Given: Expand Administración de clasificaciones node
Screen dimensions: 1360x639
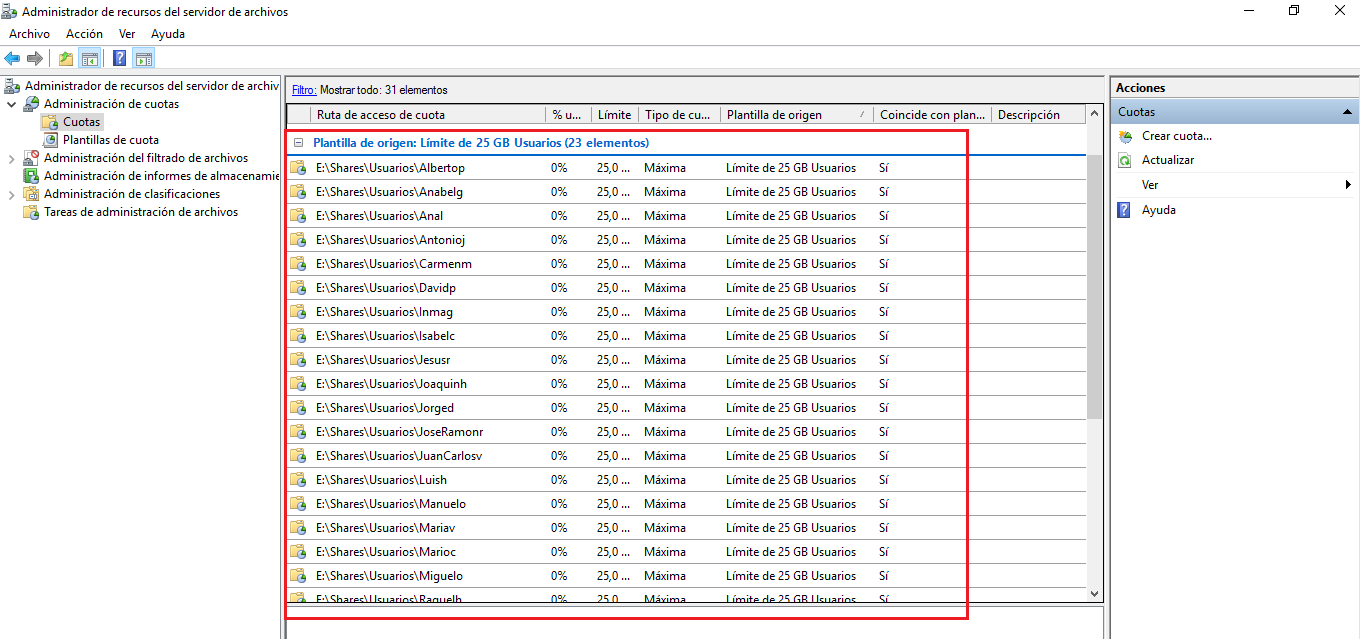Looking at the screenshot, I should tap(12, 194).
